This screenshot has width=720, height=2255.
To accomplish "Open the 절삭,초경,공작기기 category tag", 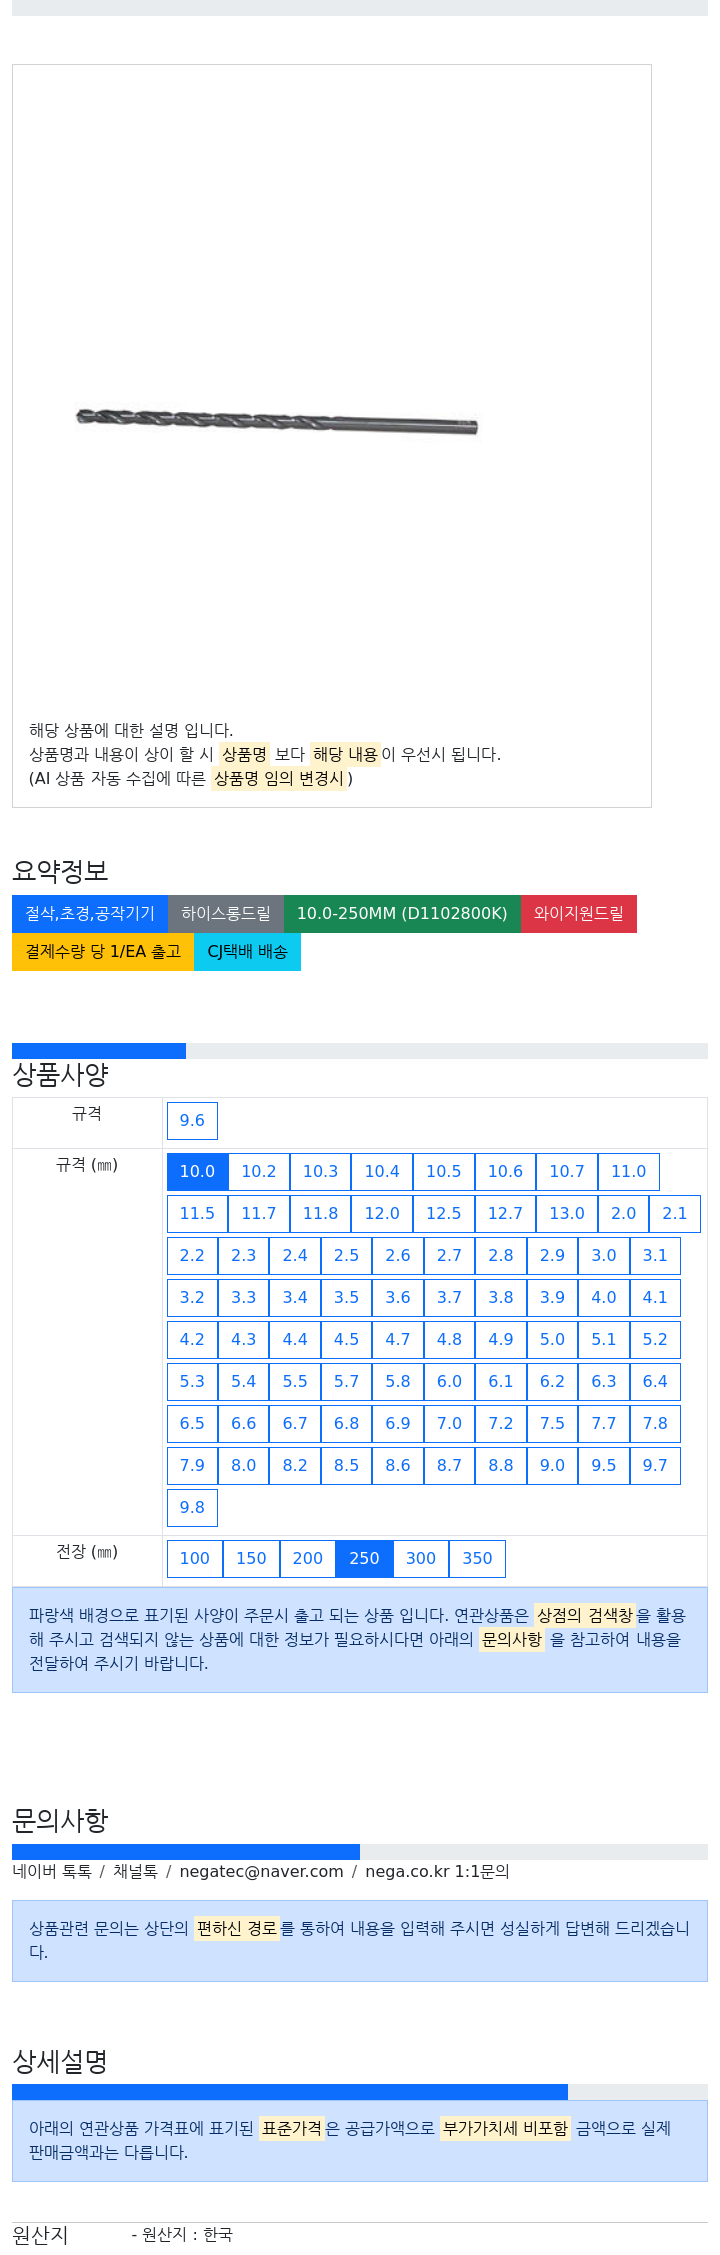I will coord(90,913).
